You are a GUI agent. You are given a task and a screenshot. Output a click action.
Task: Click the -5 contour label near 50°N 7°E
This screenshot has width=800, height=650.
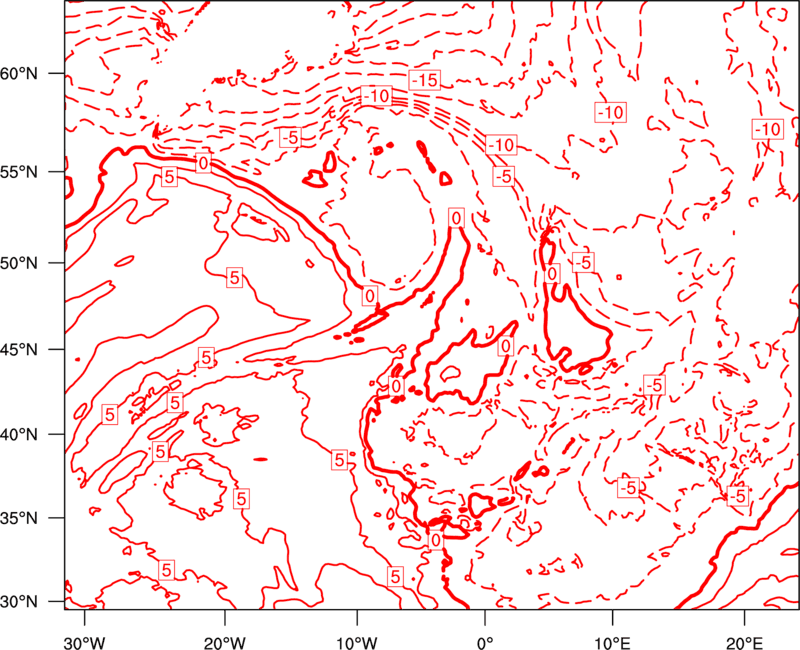[583, 263]
